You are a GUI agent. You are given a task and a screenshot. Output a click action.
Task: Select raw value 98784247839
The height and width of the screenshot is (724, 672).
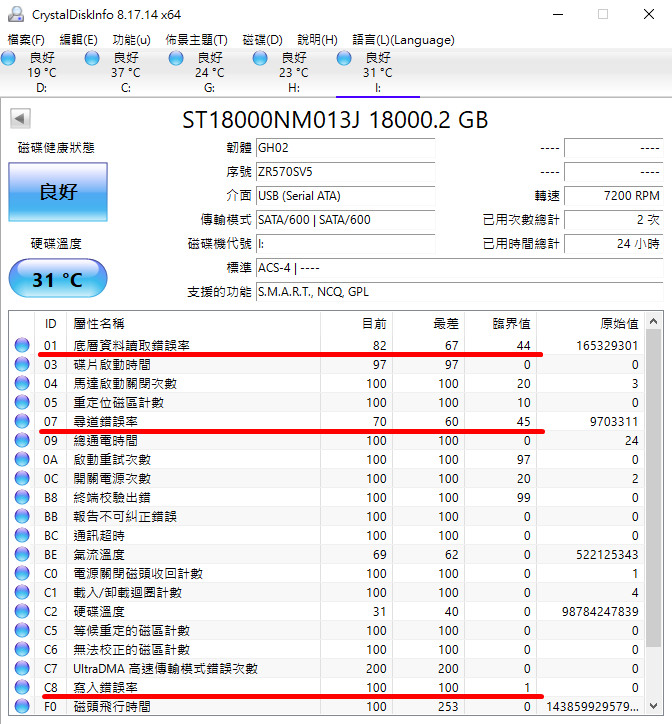(x=600, y=611)
